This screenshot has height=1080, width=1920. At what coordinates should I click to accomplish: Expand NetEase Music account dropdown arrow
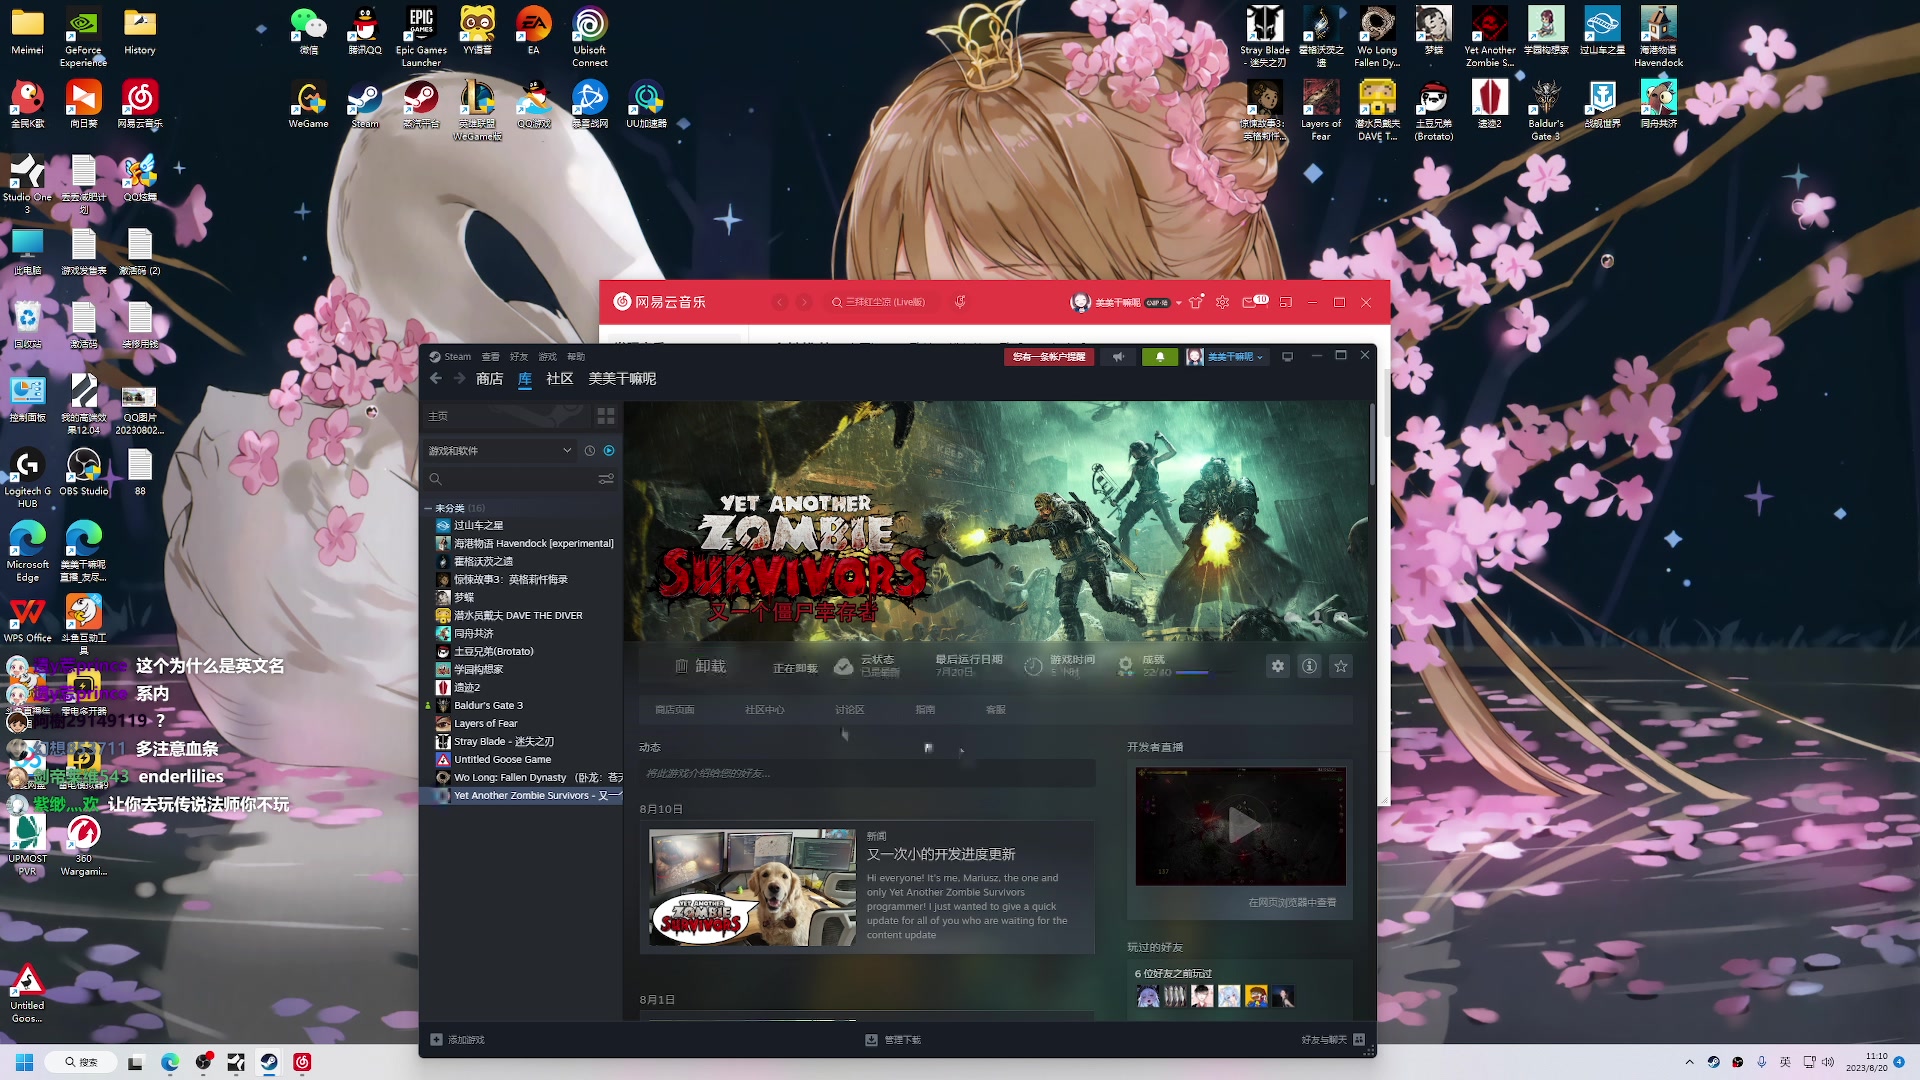[1179, 302]
